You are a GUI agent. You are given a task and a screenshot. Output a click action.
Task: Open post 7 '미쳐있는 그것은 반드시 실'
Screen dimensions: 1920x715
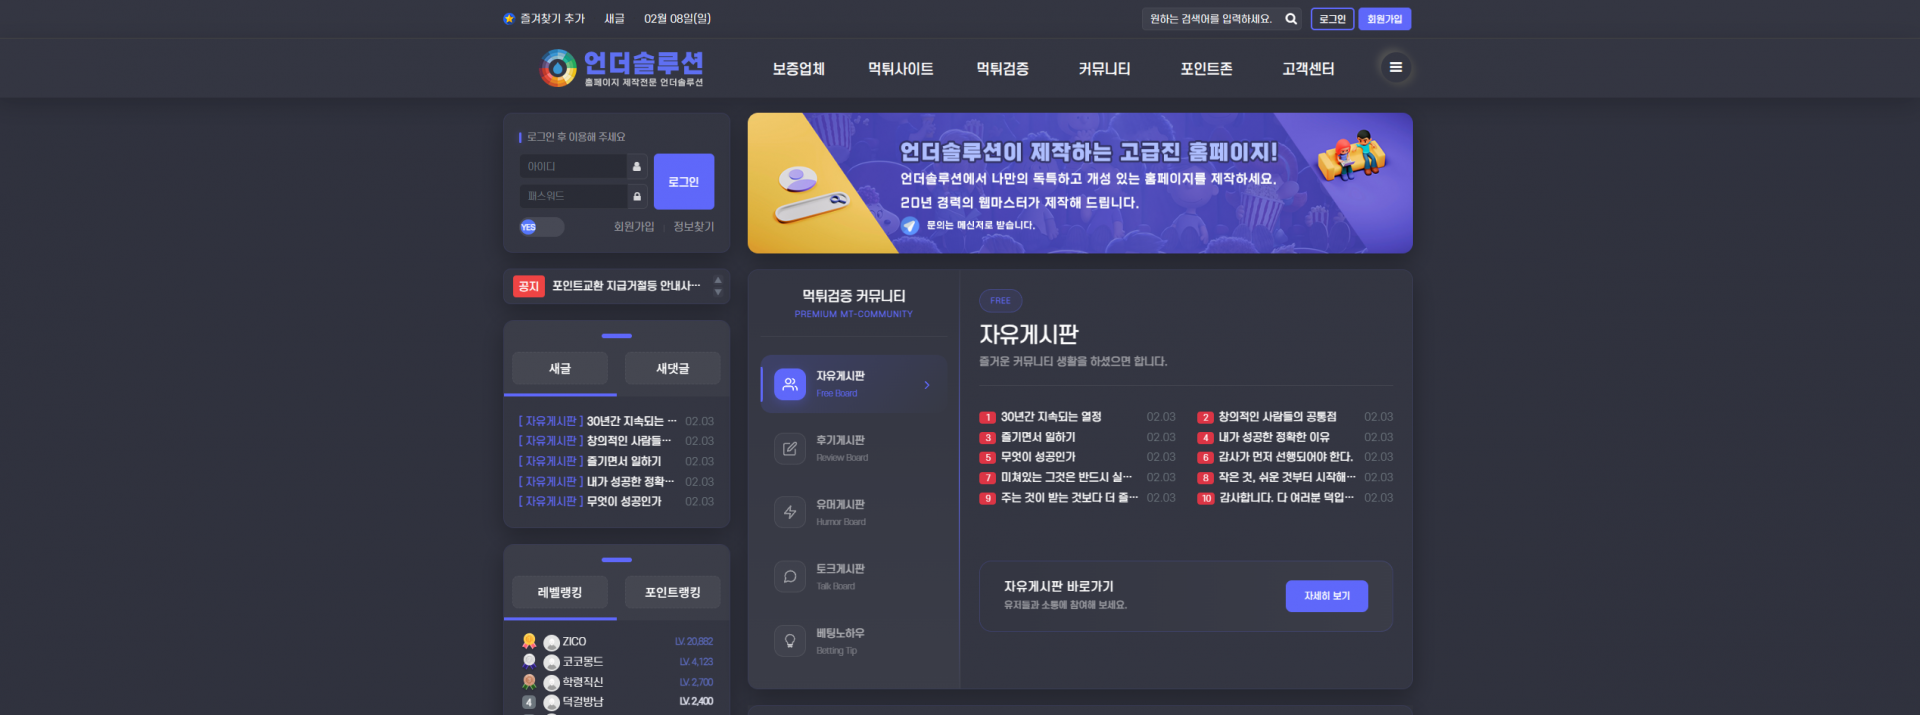[1067, 478]
